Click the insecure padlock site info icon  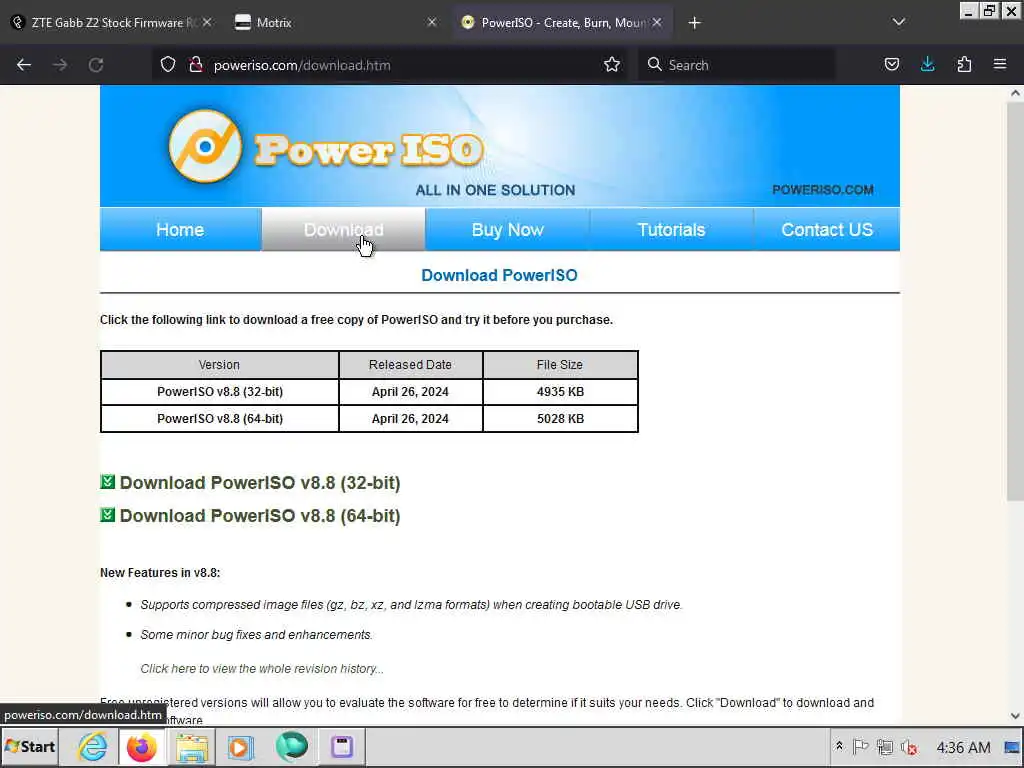pyautogui.click(x=195, y=65)
